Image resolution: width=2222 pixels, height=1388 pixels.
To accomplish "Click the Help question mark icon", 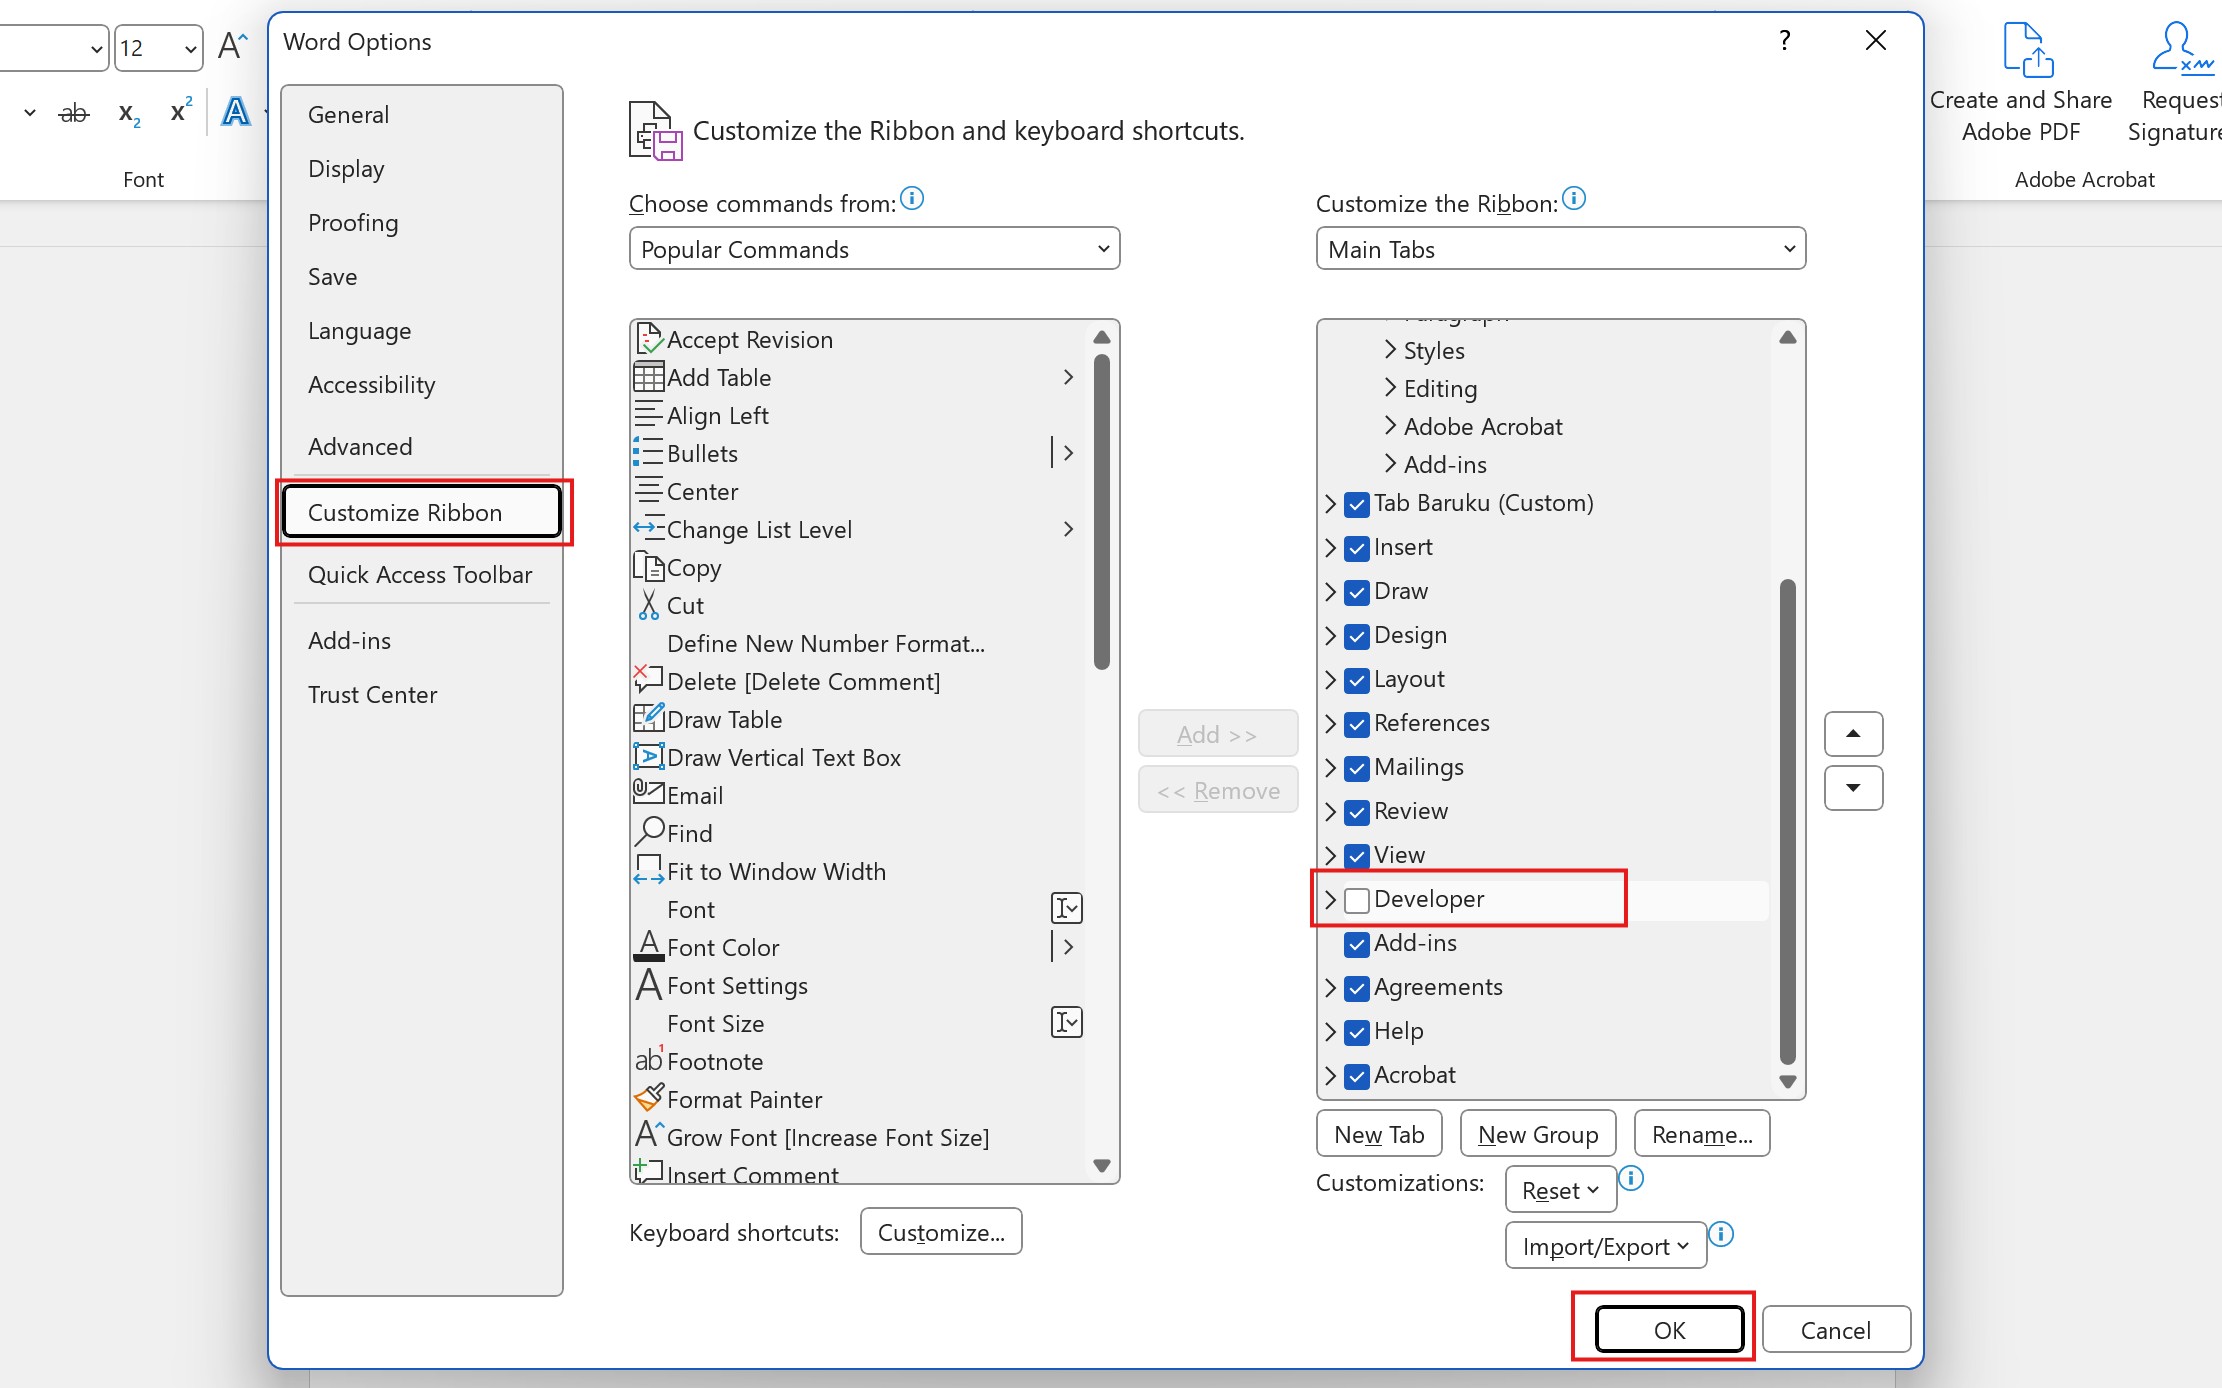I will point(1784,40).
